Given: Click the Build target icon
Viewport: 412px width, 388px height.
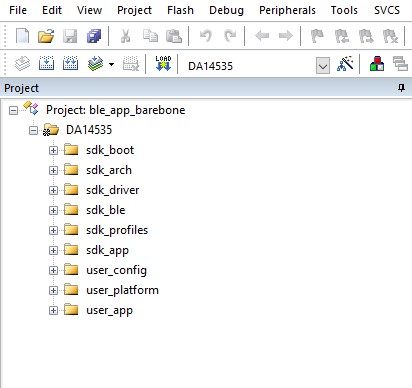Looking at the screenshot, I should (x=46, y=63).
